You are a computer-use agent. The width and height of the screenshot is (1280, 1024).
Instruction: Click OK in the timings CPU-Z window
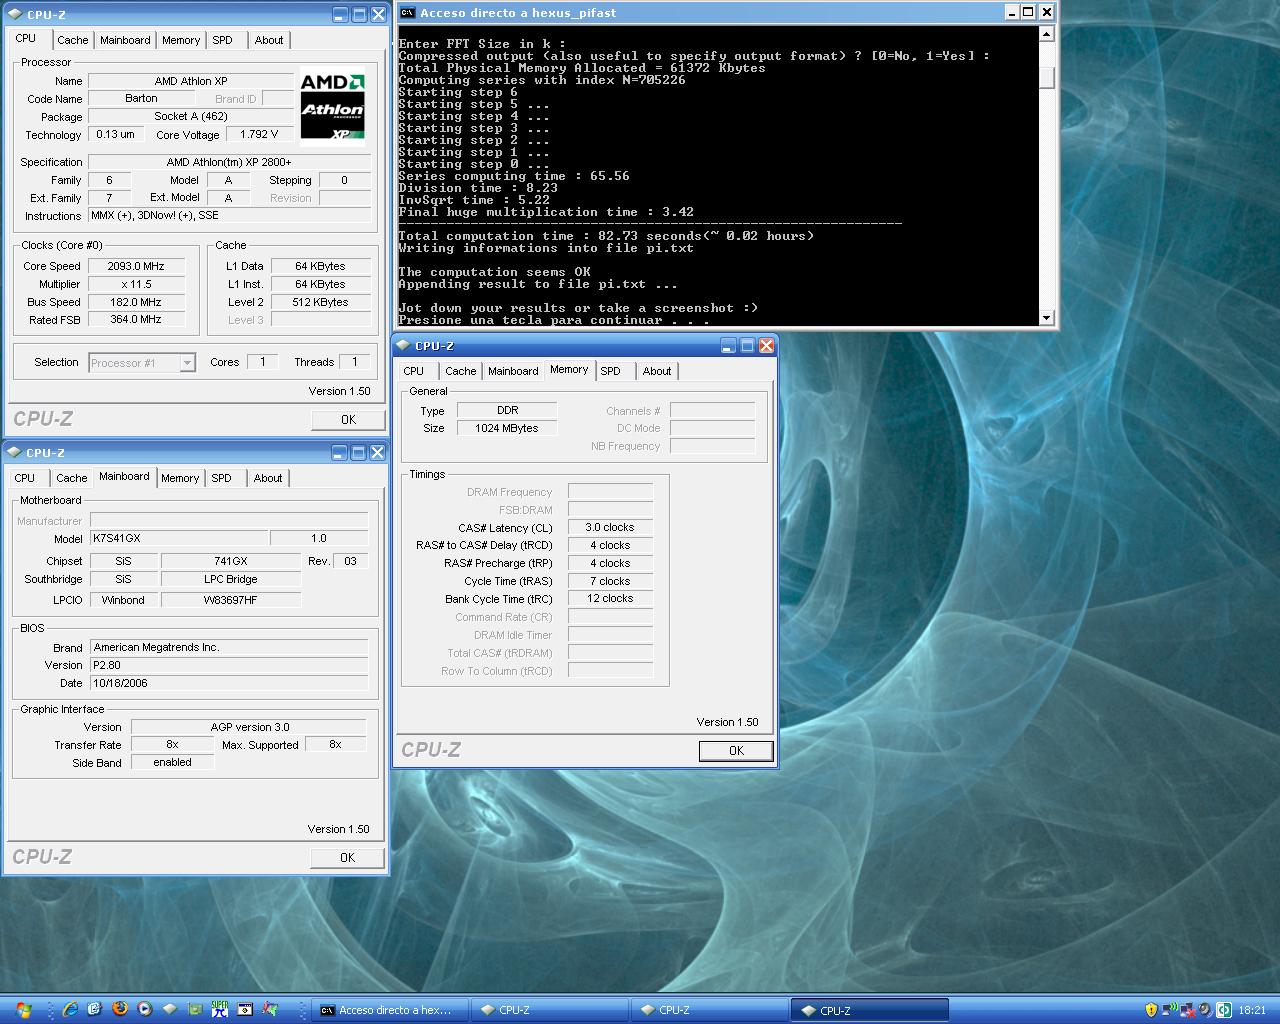tap(736, 751)
